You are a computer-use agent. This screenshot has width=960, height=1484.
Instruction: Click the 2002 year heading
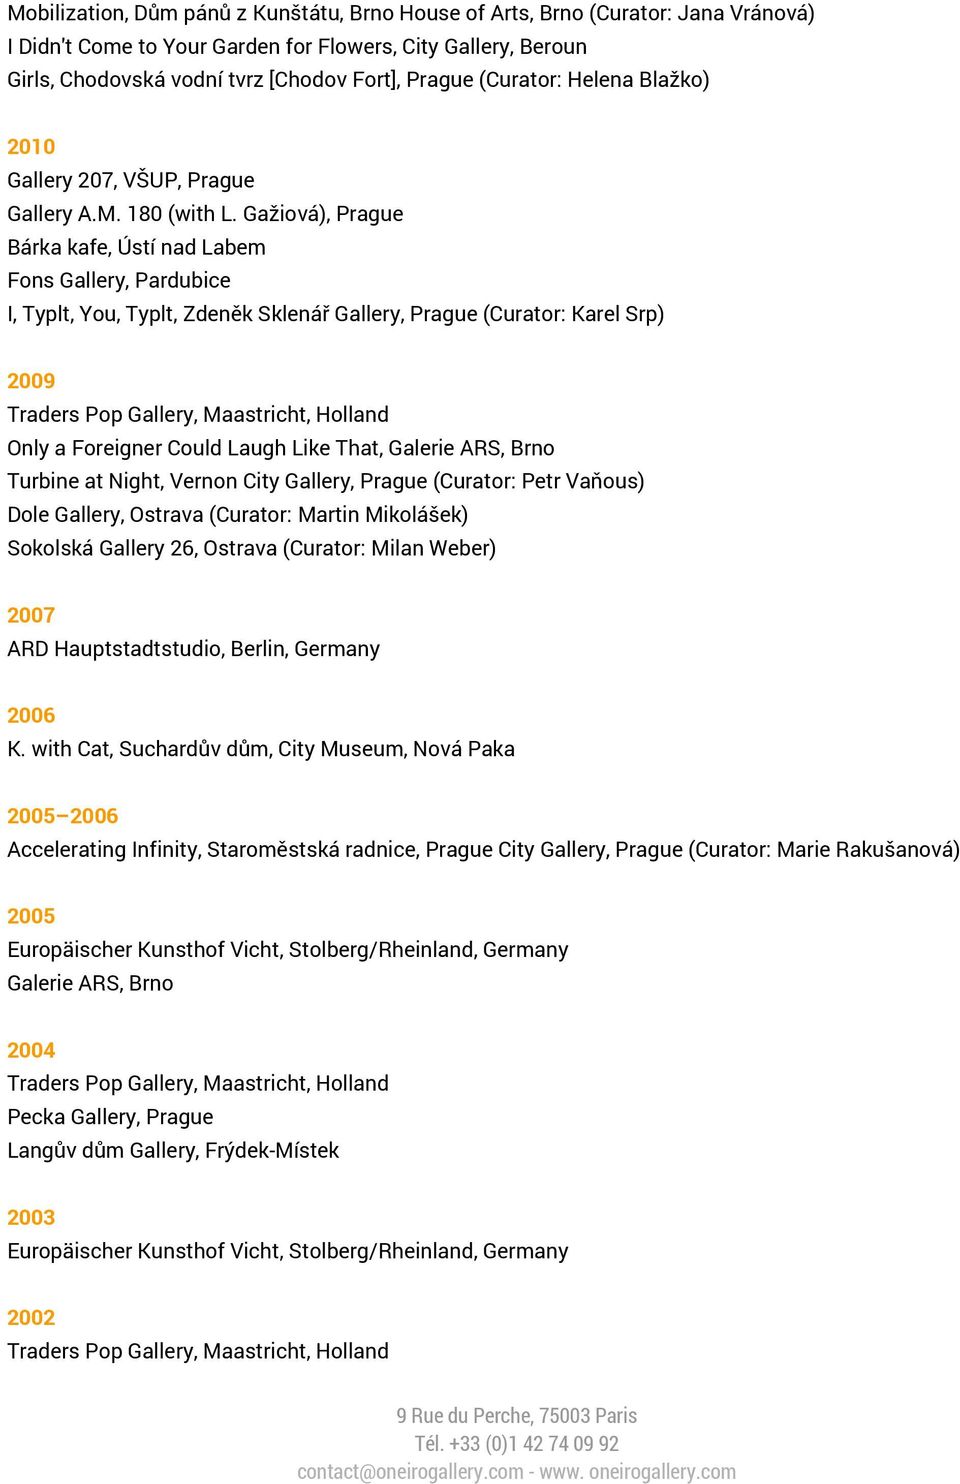click(x=31, y=1318)
